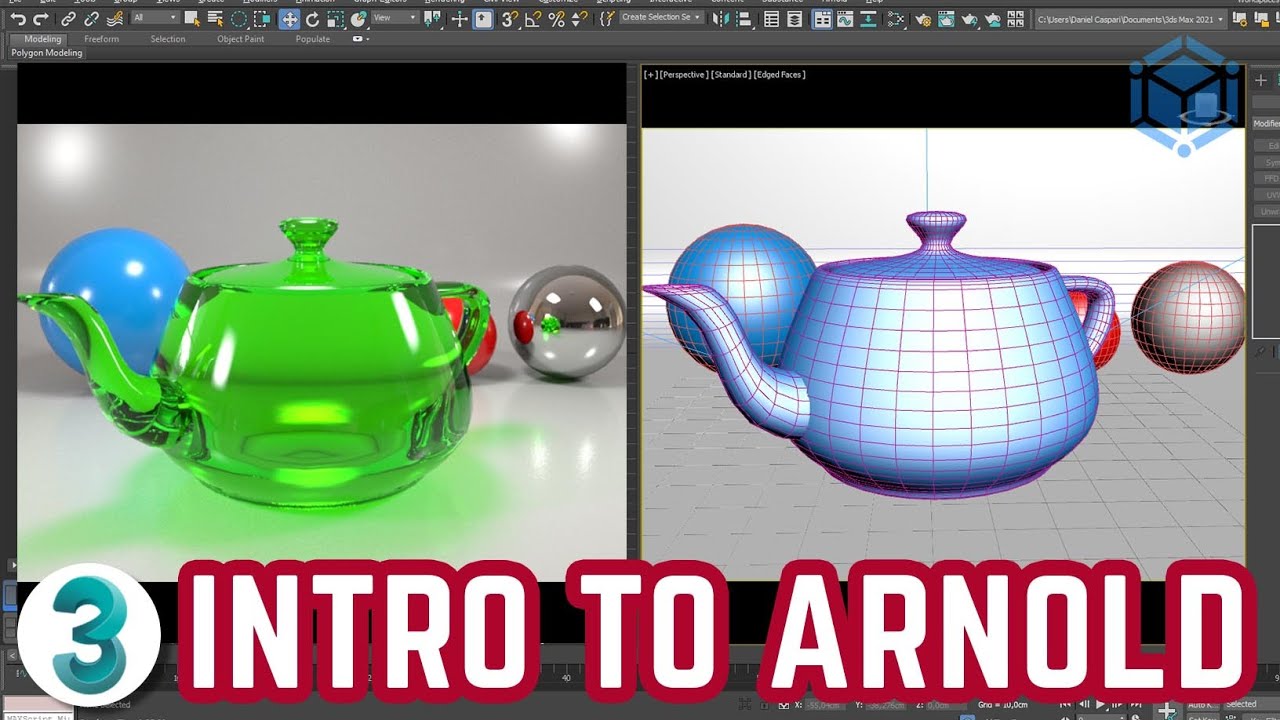The height and width of the screenshot is (720, 1280).
Task: Open the Scene Explorer from toolbar
Action: [771, 19]
